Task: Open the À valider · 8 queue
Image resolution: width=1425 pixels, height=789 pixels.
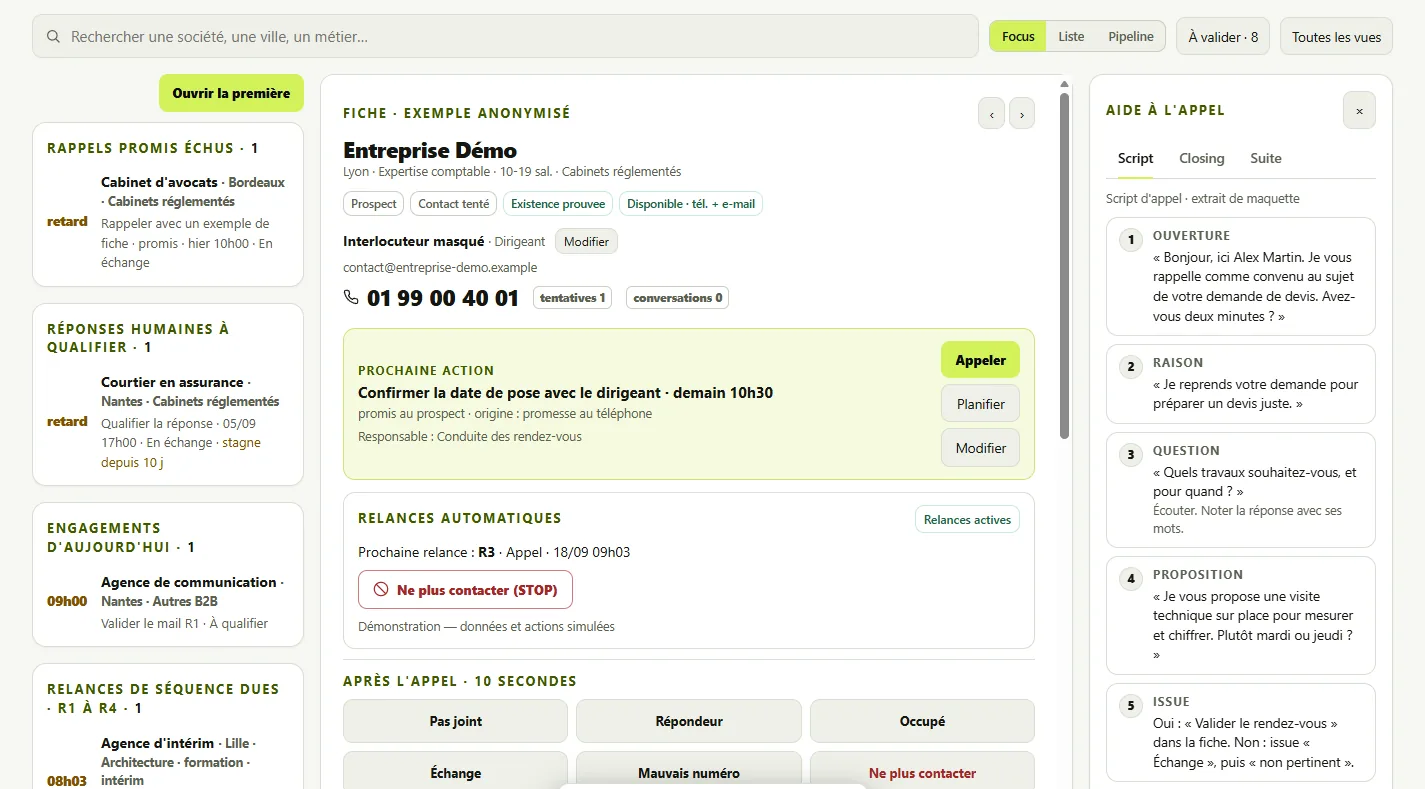Action: [x=1223, y=37]
